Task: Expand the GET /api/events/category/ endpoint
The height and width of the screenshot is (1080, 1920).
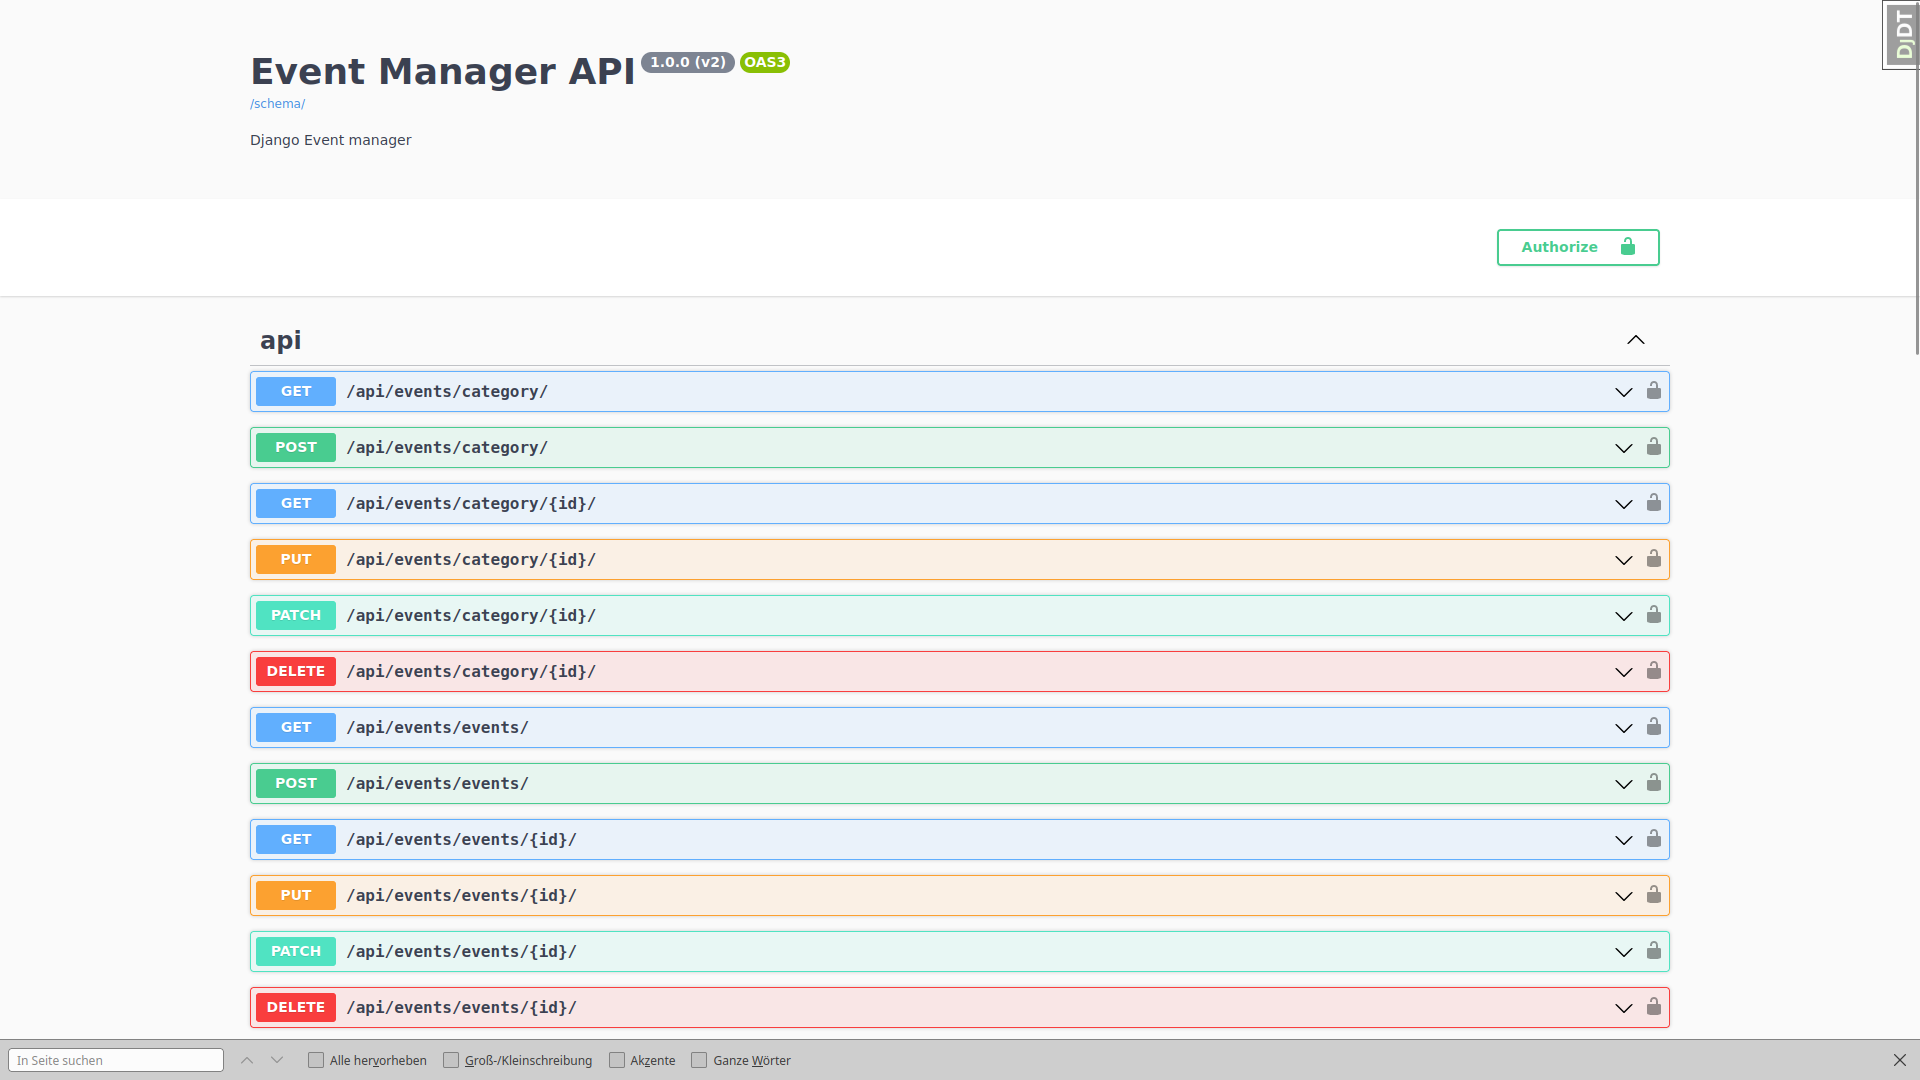Action: coord(1622,392)
